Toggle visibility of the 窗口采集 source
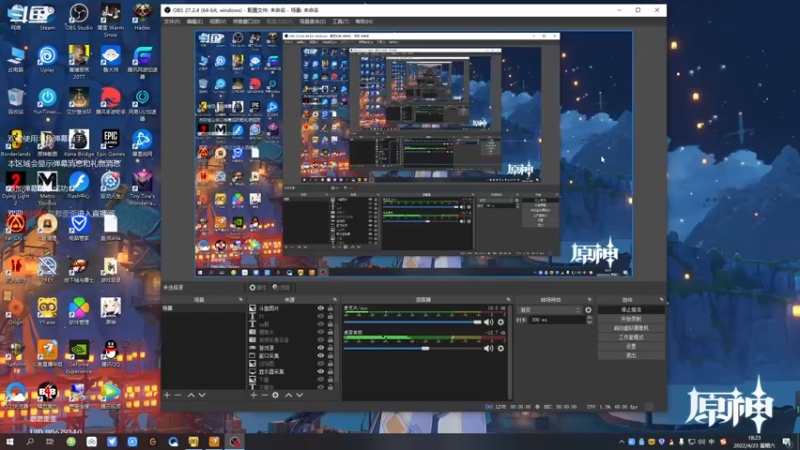The width and height of the screenshot is (800, 450). pyautogui.click(x=320, y=356)
